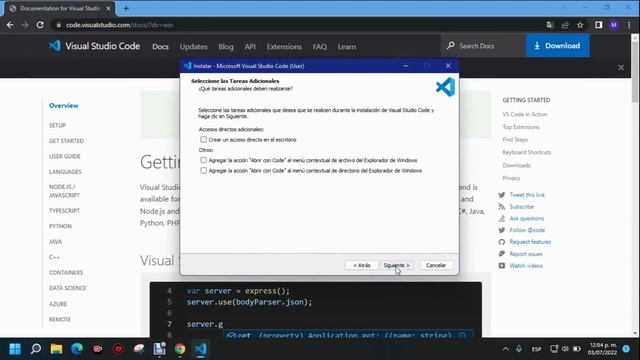Image resolution: width=640 pixels, height=360 pixels.
Task: Open Chrome three-dot menu
Action: pyautogui.click(x=629, y=25)
